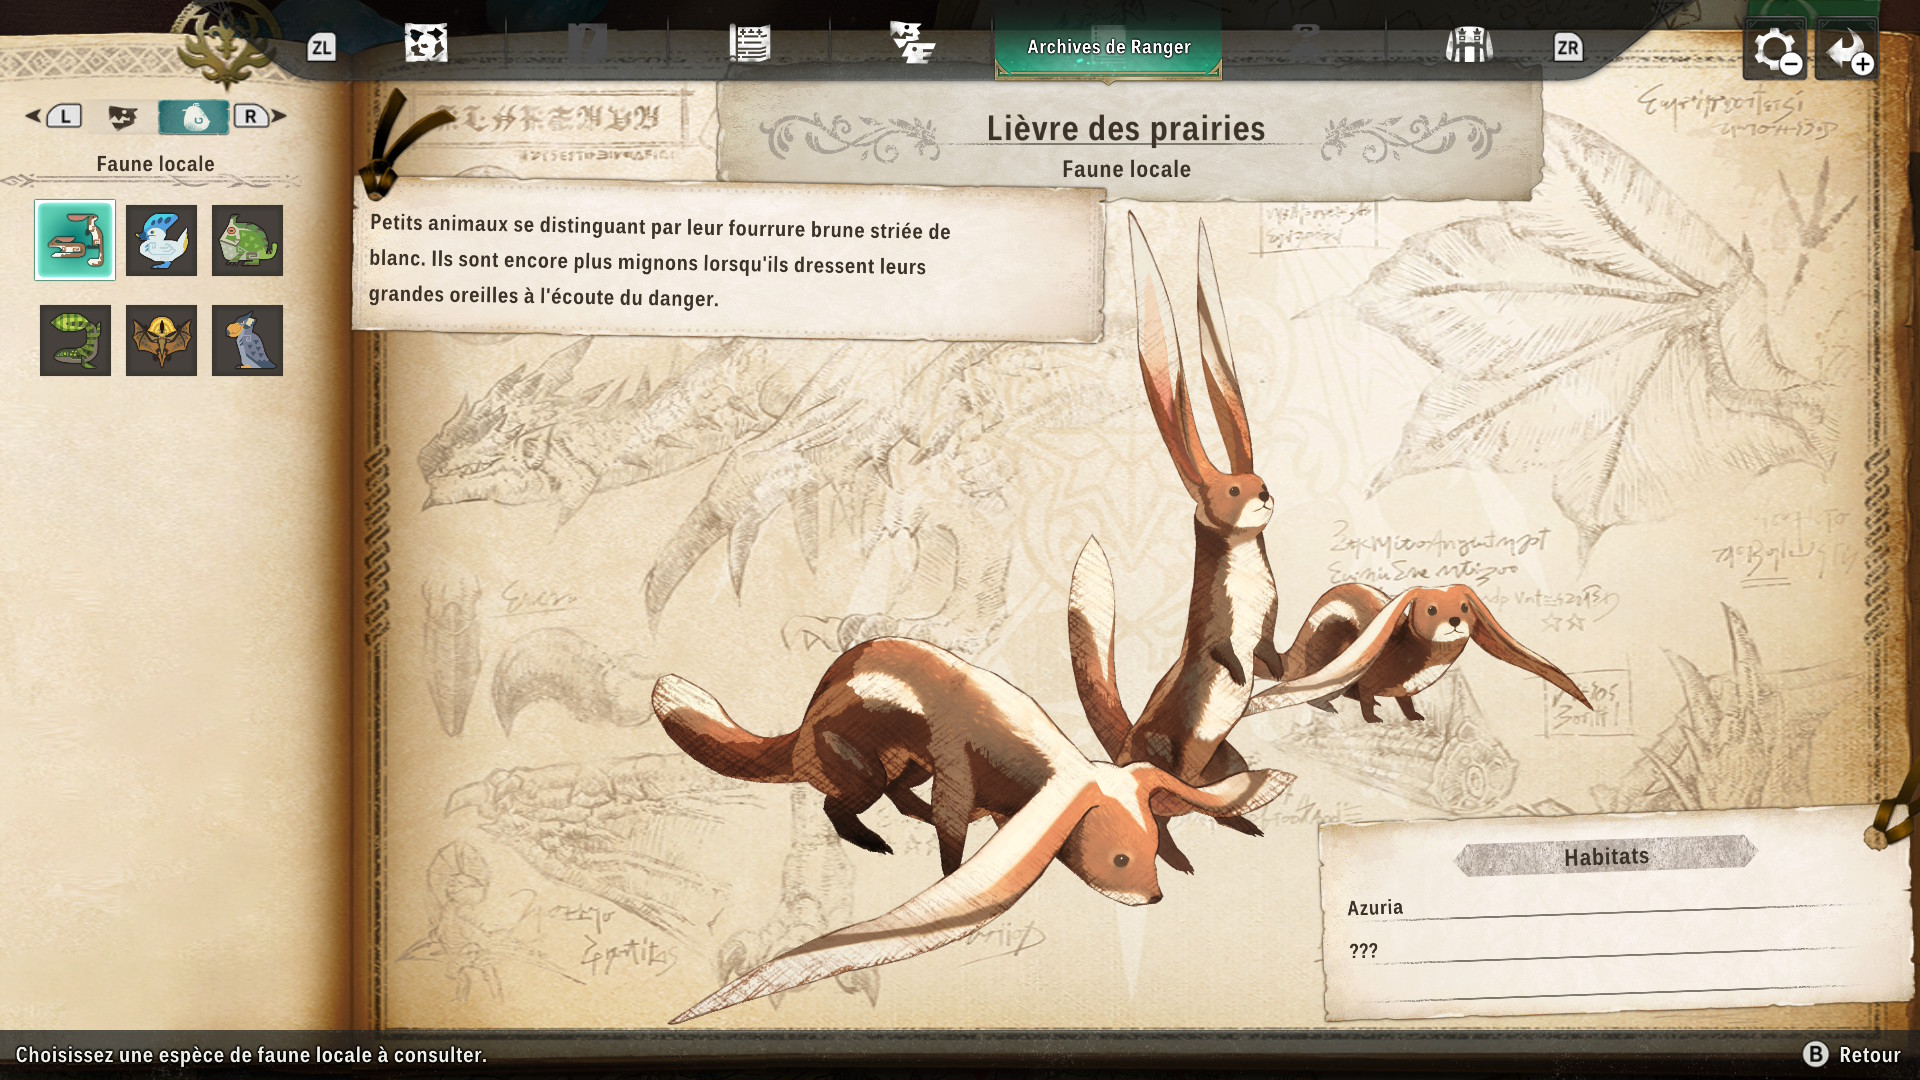1920x1080 pixels.
Task: Pick the grey parrot fauna icon
Action: 247,340
